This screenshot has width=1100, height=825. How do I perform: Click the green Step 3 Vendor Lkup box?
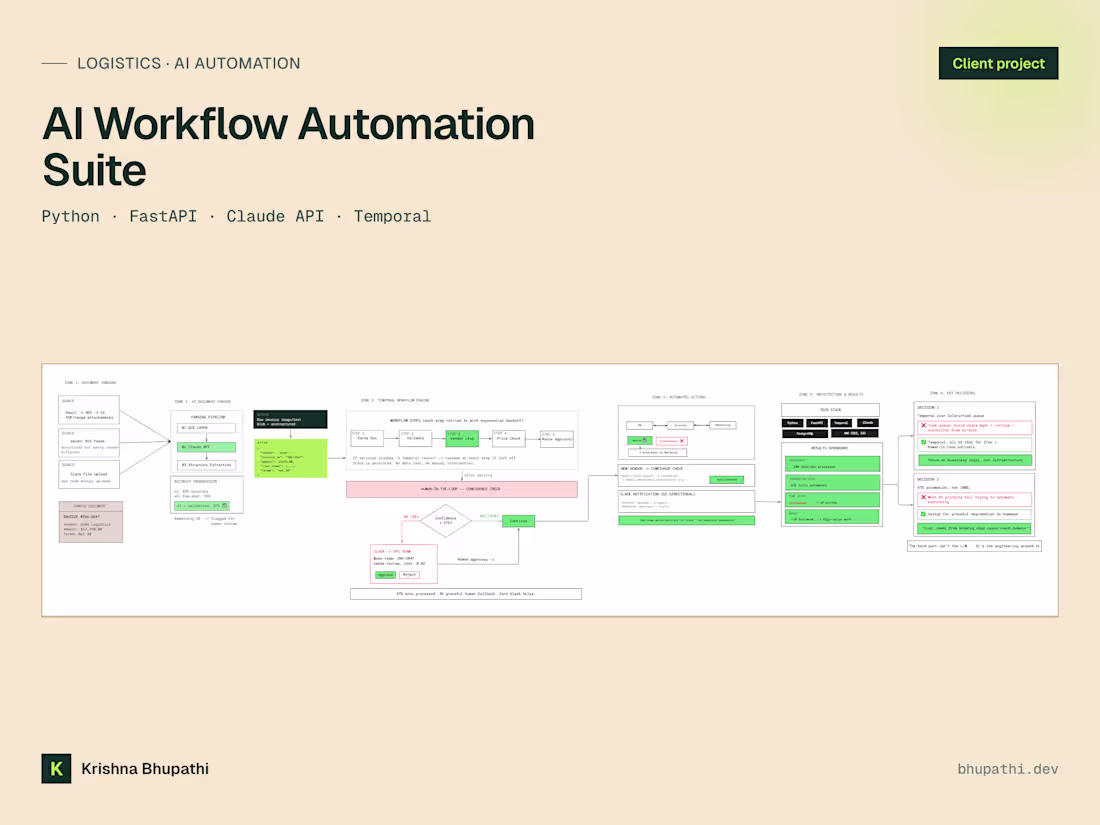coord(462,438)
